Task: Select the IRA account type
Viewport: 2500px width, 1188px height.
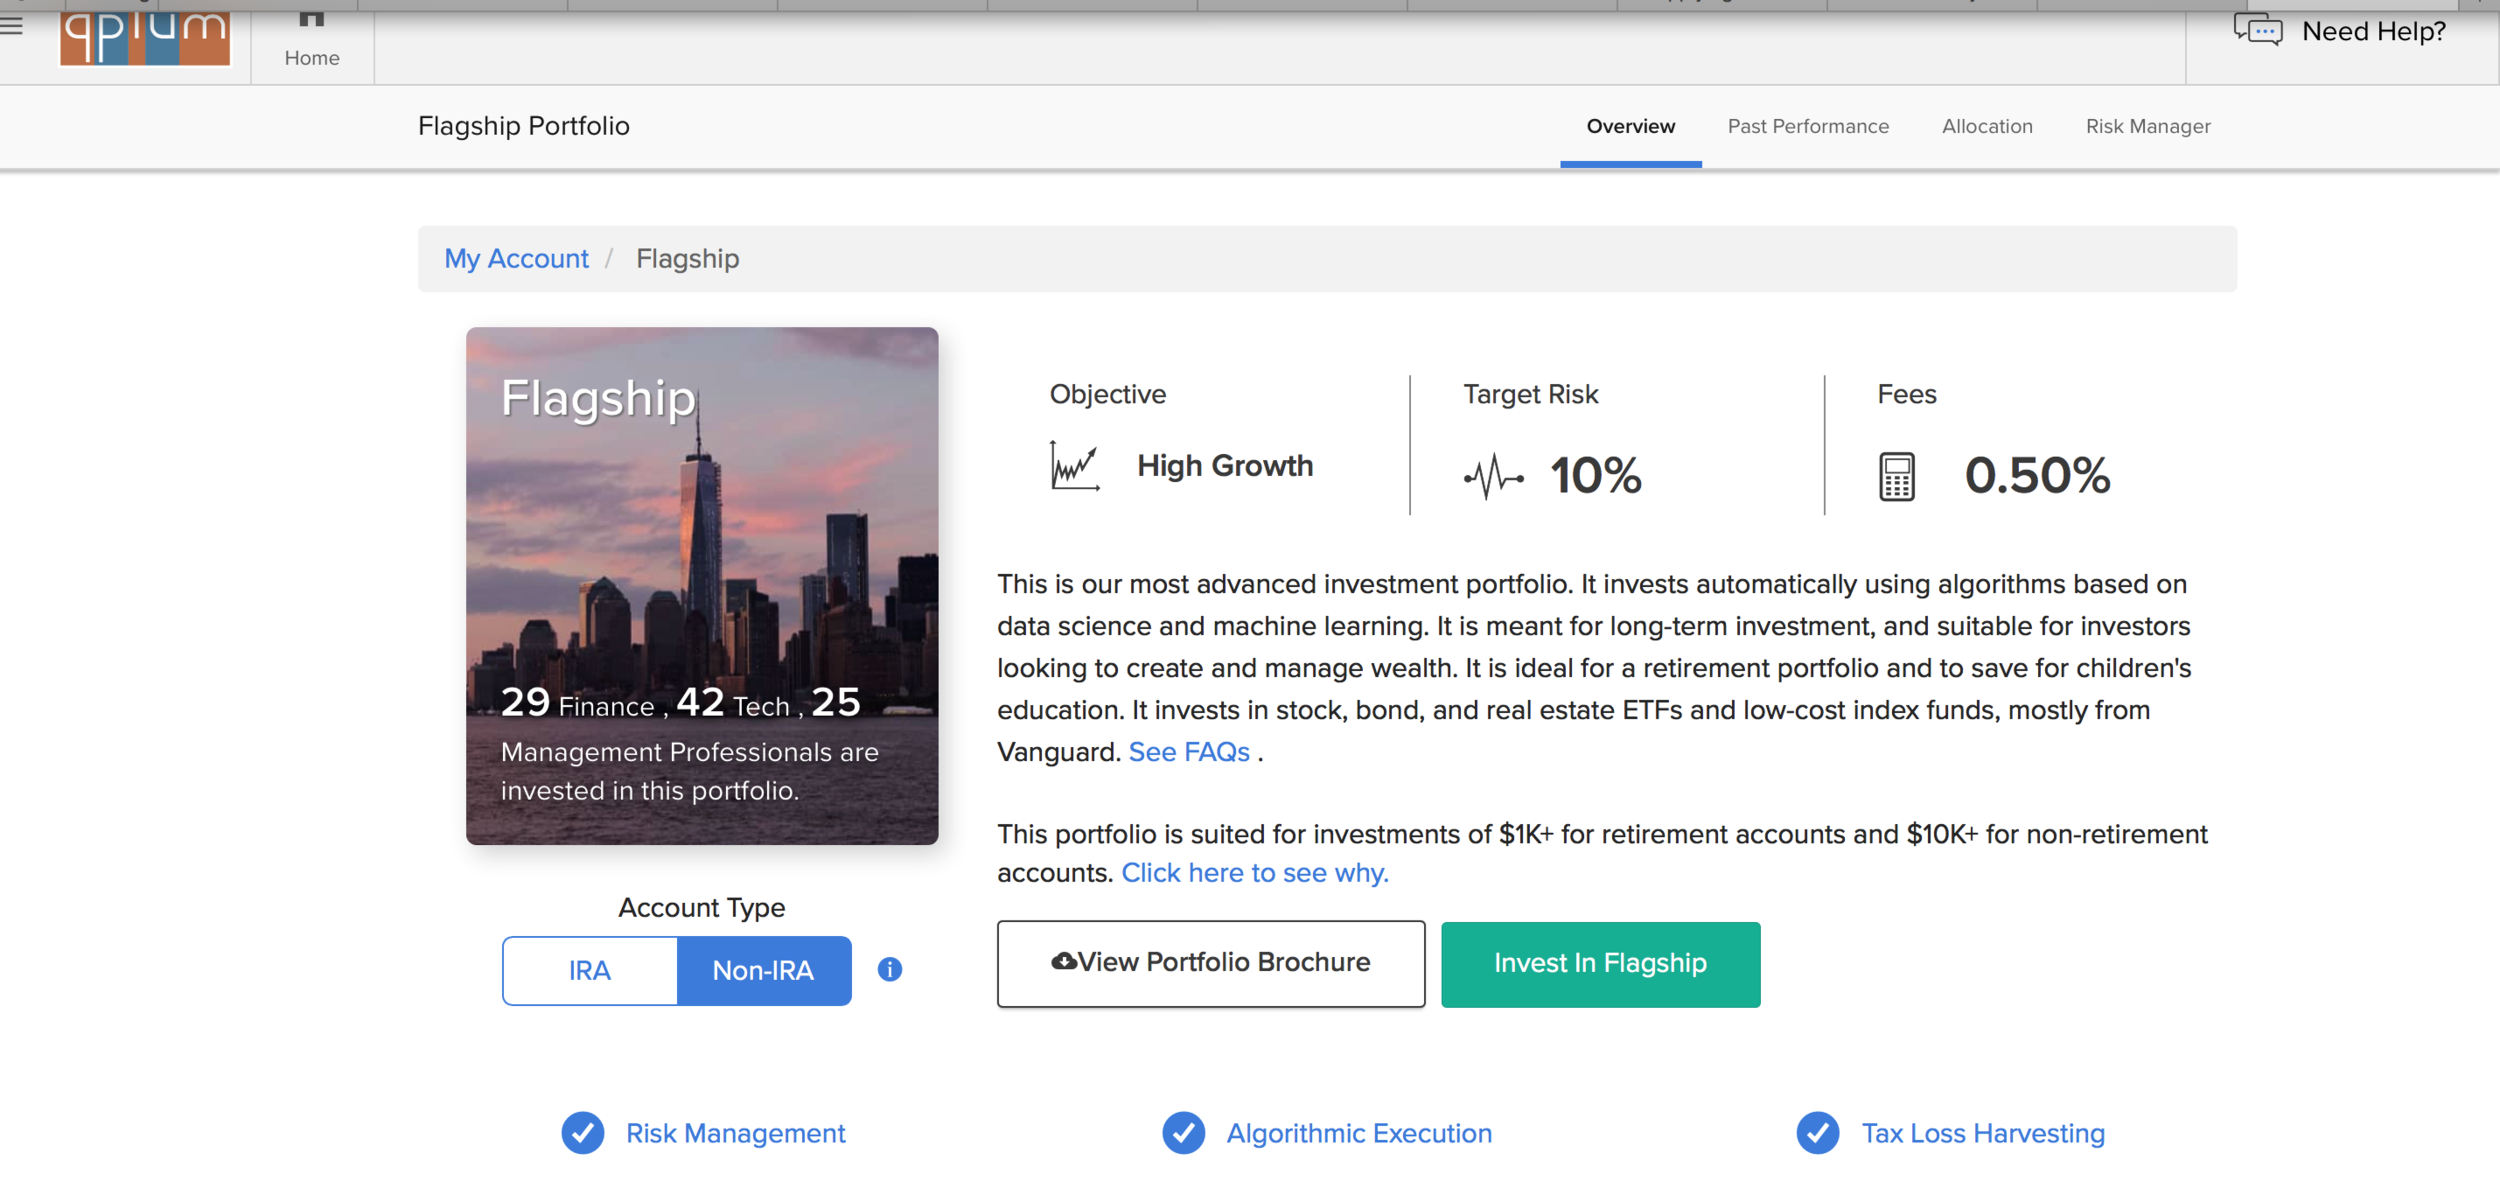Action: [590, 970]
